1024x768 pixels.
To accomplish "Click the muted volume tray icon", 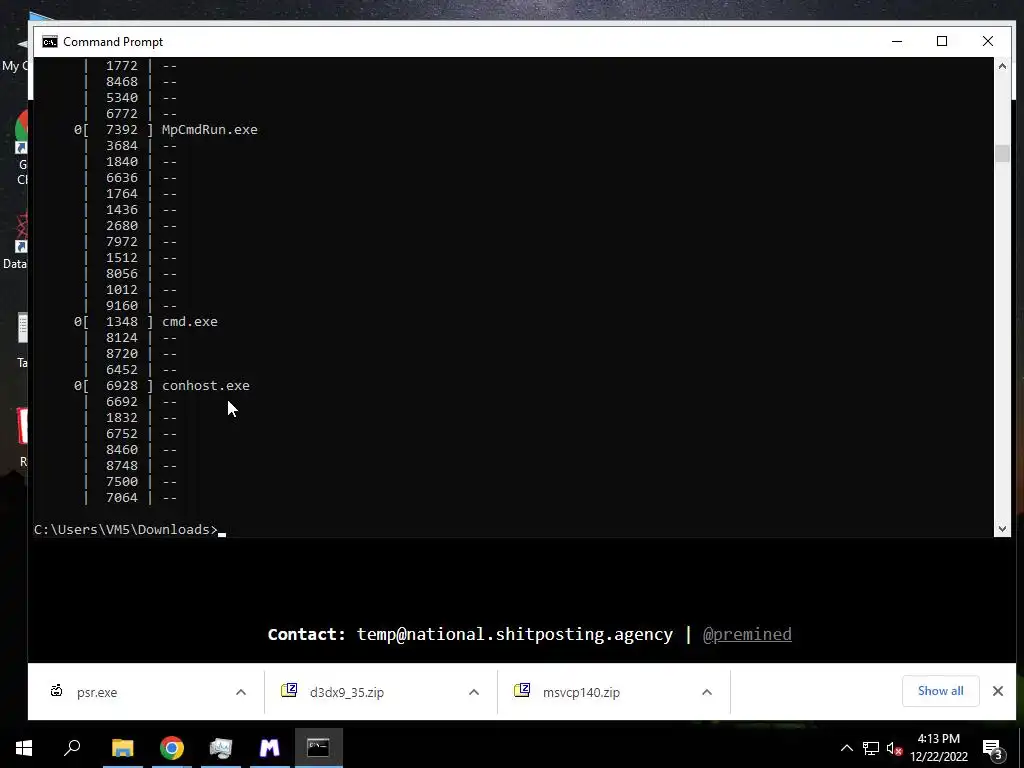I will [x=894, y=748].
